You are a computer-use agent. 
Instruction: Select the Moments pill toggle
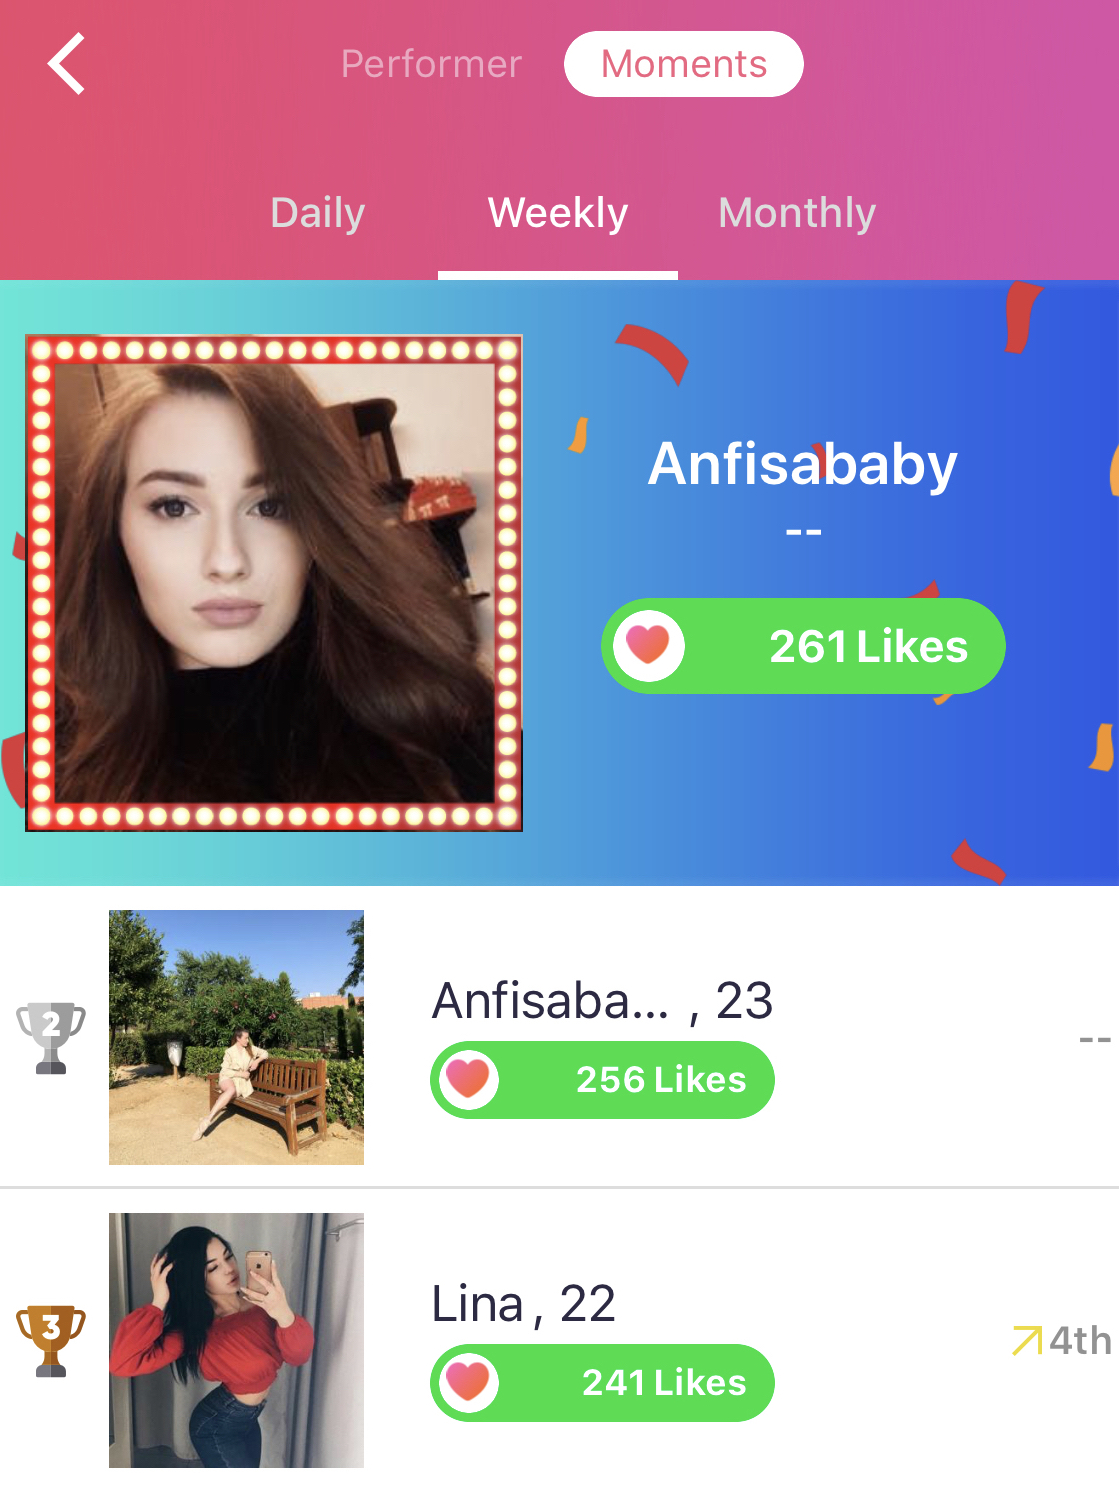tap(684, 64)
